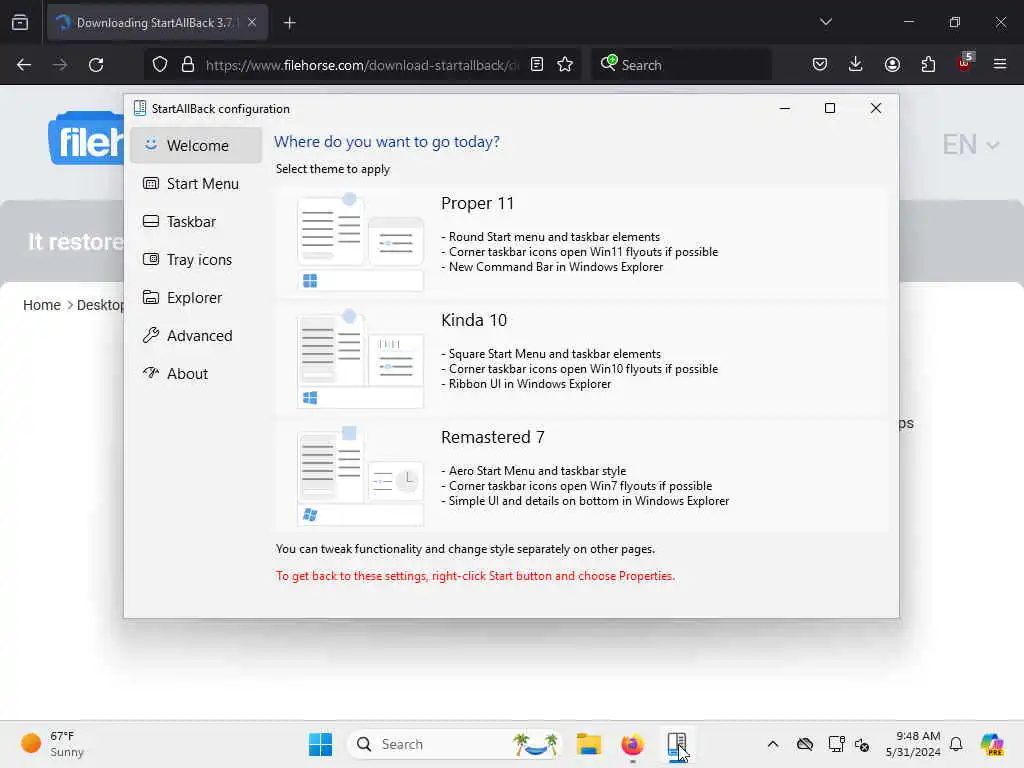Apply the Kinda 10 theme
The width and height of the screenshot is (1024, 768).
[581, 359]
